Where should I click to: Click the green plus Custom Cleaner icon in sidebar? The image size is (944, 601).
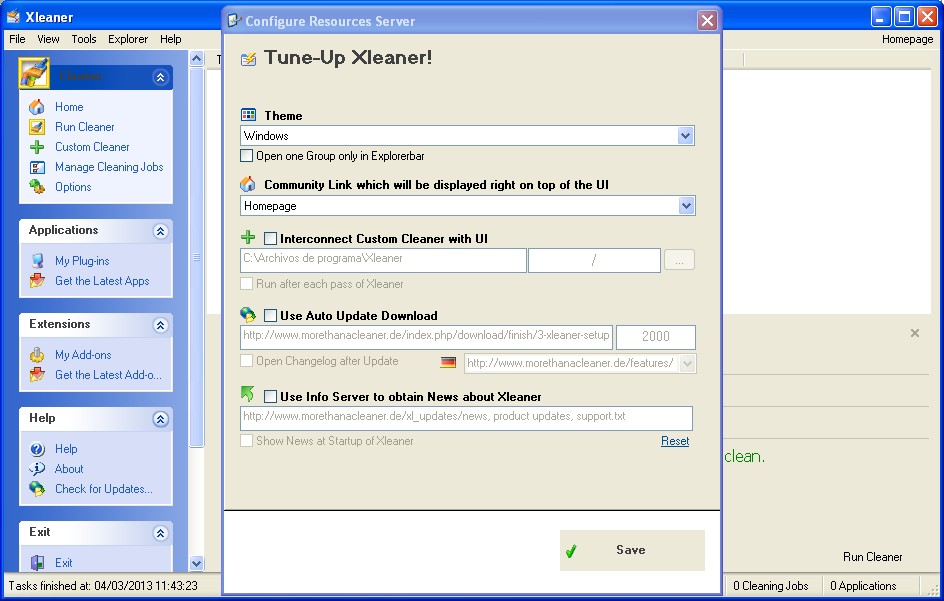(37, 147)
